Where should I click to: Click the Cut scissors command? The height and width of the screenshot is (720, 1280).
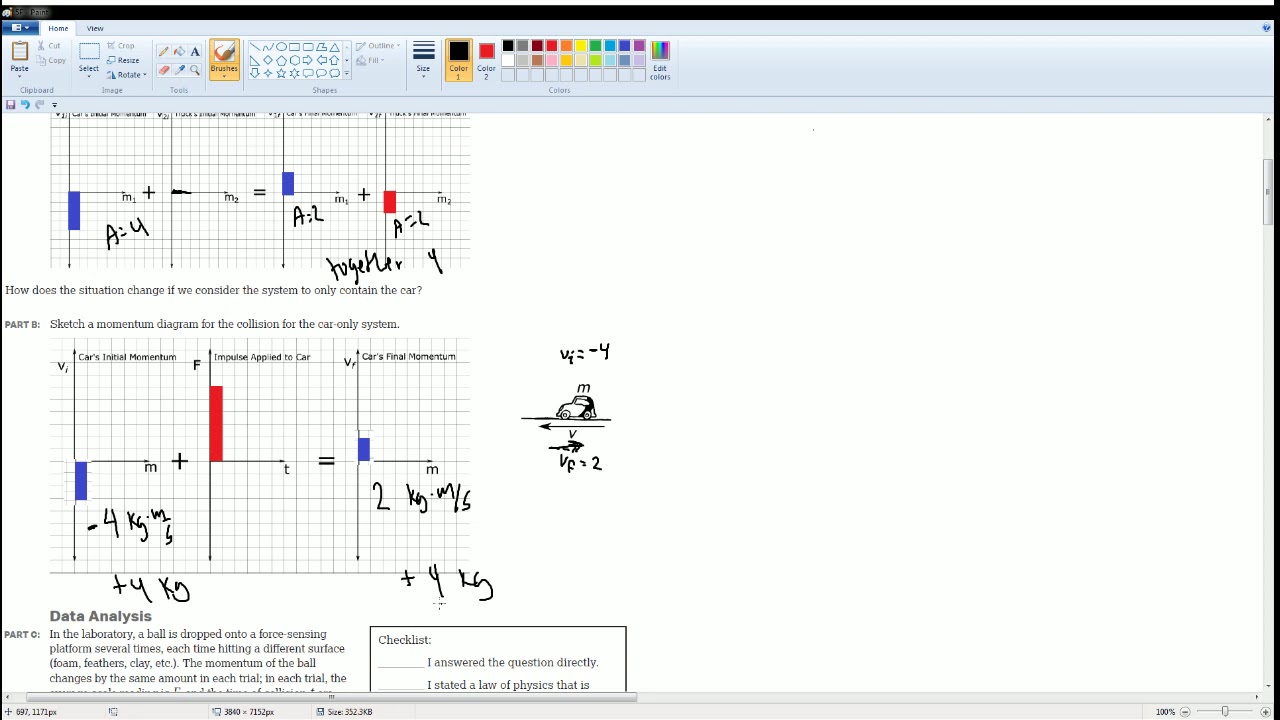pyautogui.click(x=48, y=46)
